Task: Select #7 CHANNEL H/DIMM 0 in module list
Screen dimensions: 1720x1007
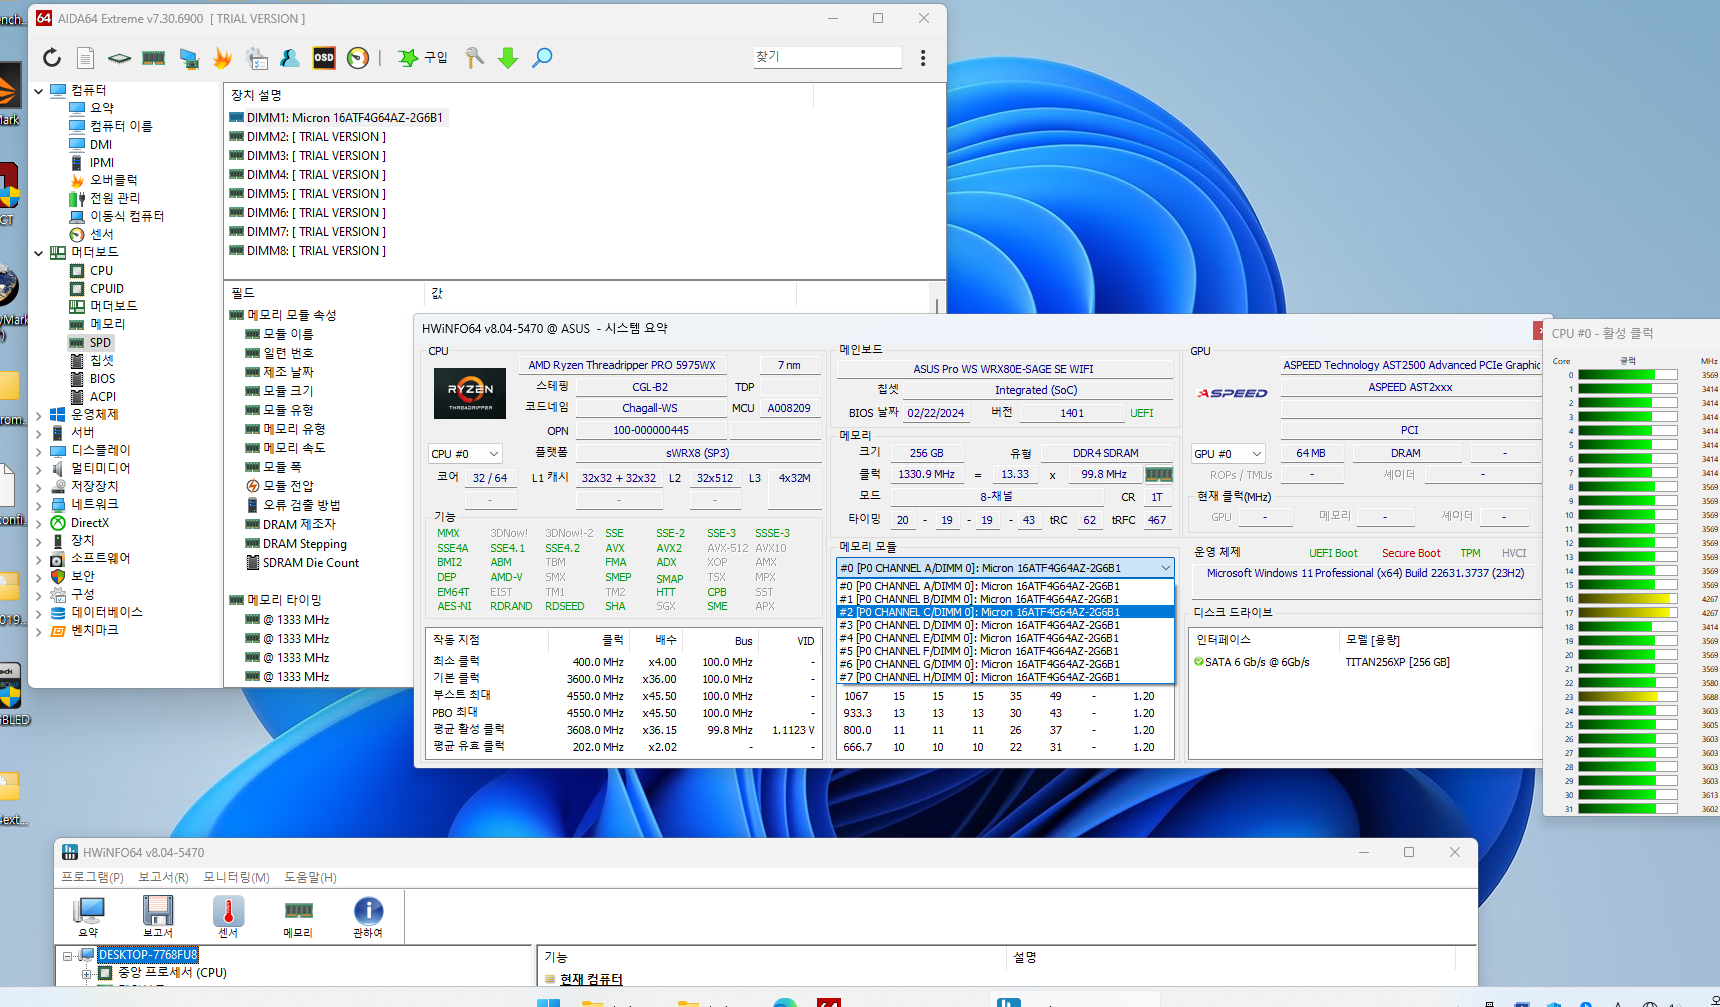Action: (1005, 677)
